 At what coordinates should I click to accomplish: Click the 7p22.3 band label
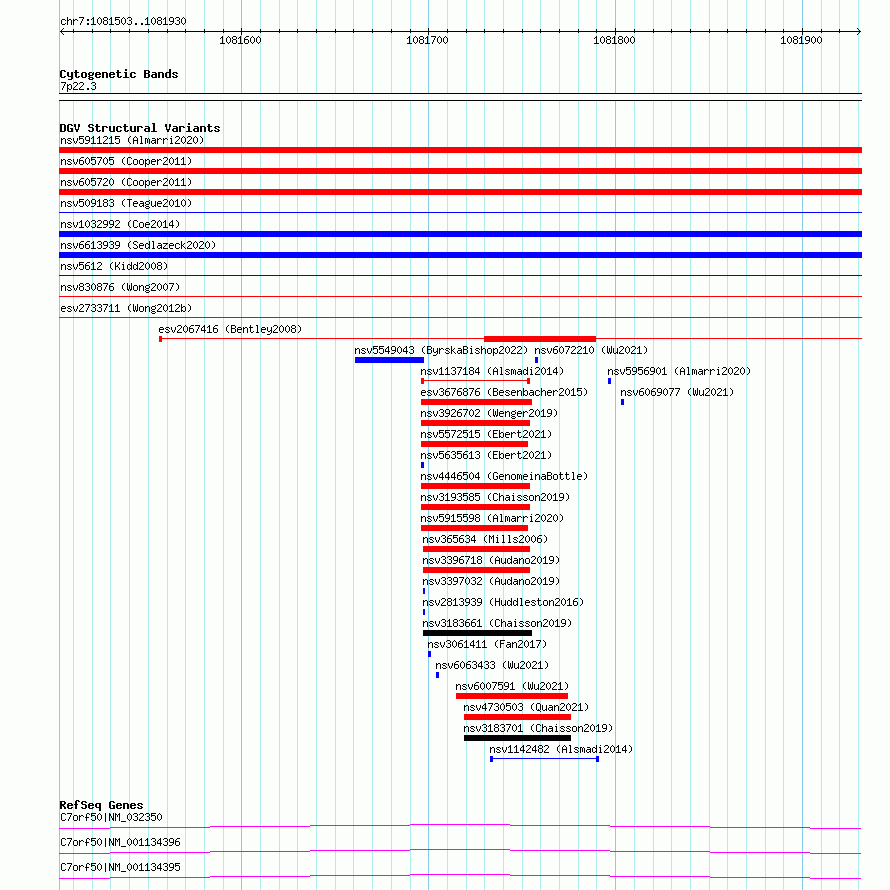tap(78, 86)
